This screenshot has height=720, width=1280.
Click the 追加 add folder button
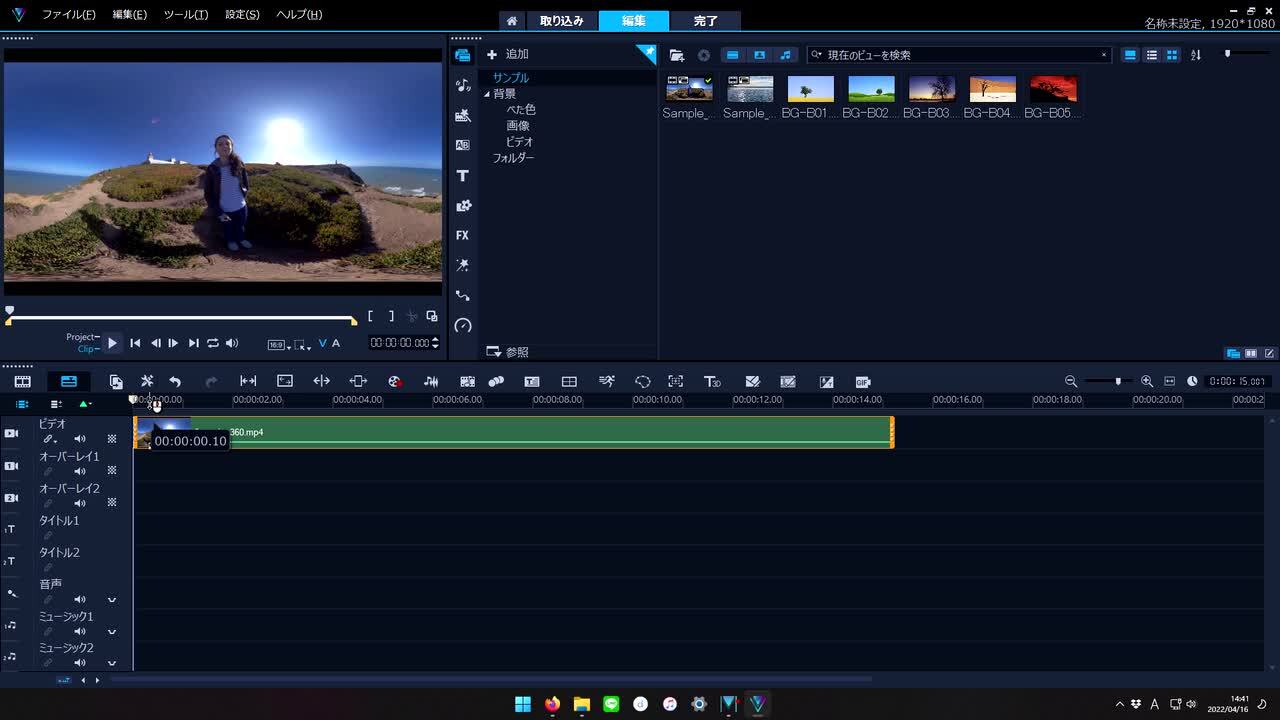pos(508,54)
